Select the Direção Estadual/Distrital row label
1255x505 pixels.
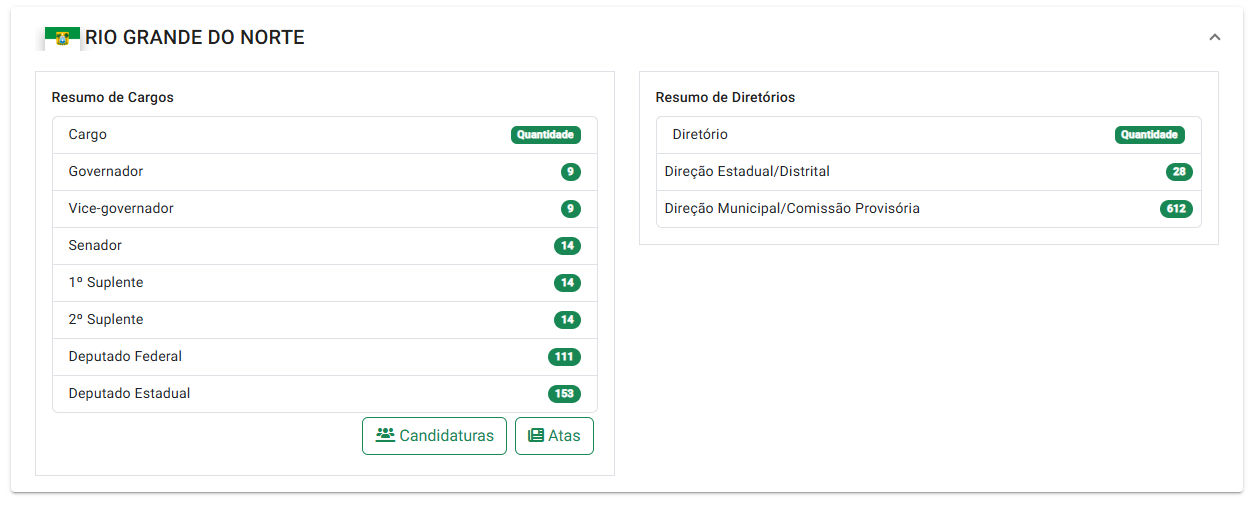pos(747,172)
